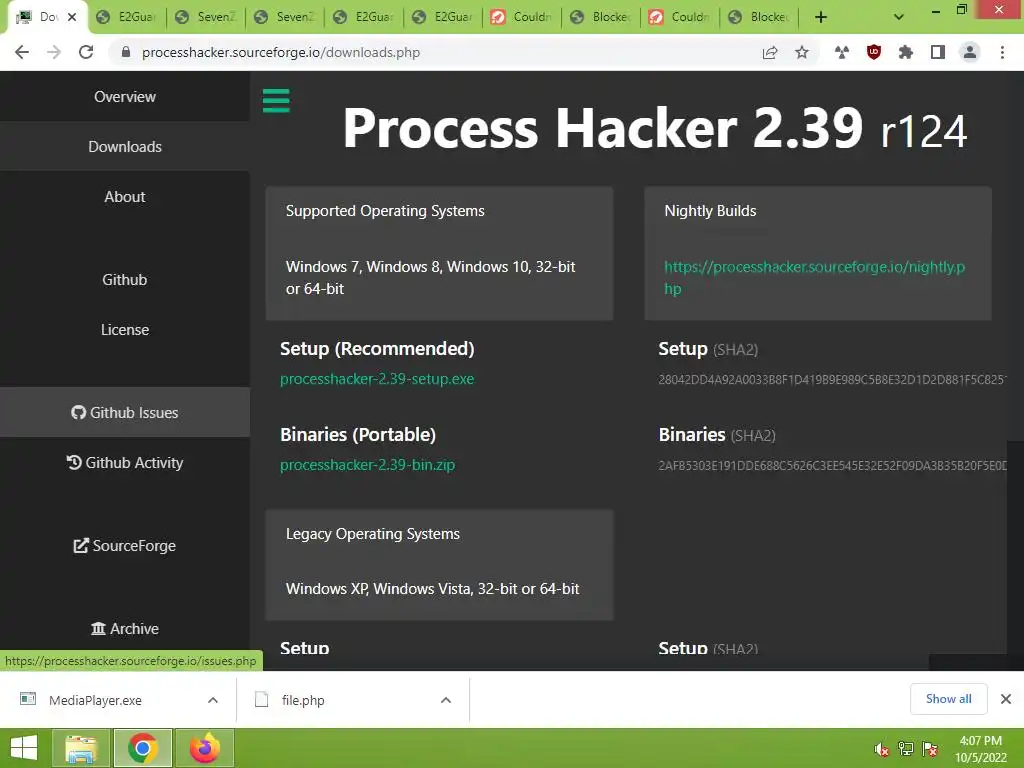Image resolution: width=1024 pixels, height=768 pixels.
Task: Click Process Hacker 2.39 heading
Action: [x=654, y=128]
